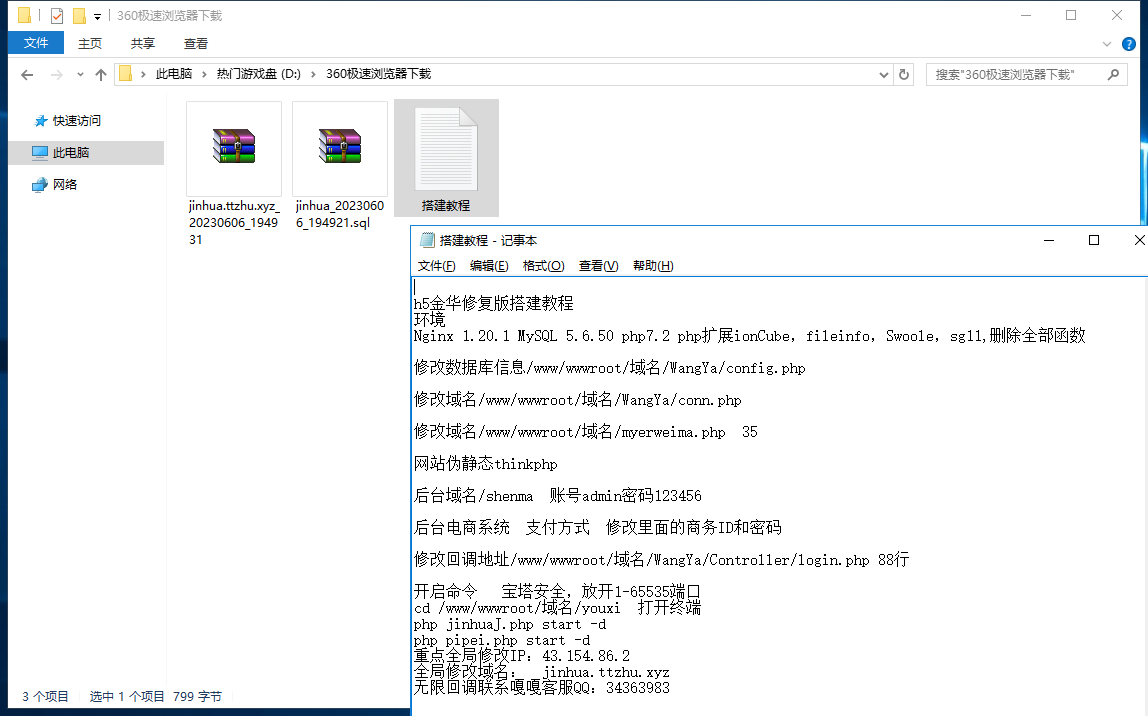The width and height of the screenshot is (1148, 716).
Task: Refresh the current folder view
Action: 904,74
